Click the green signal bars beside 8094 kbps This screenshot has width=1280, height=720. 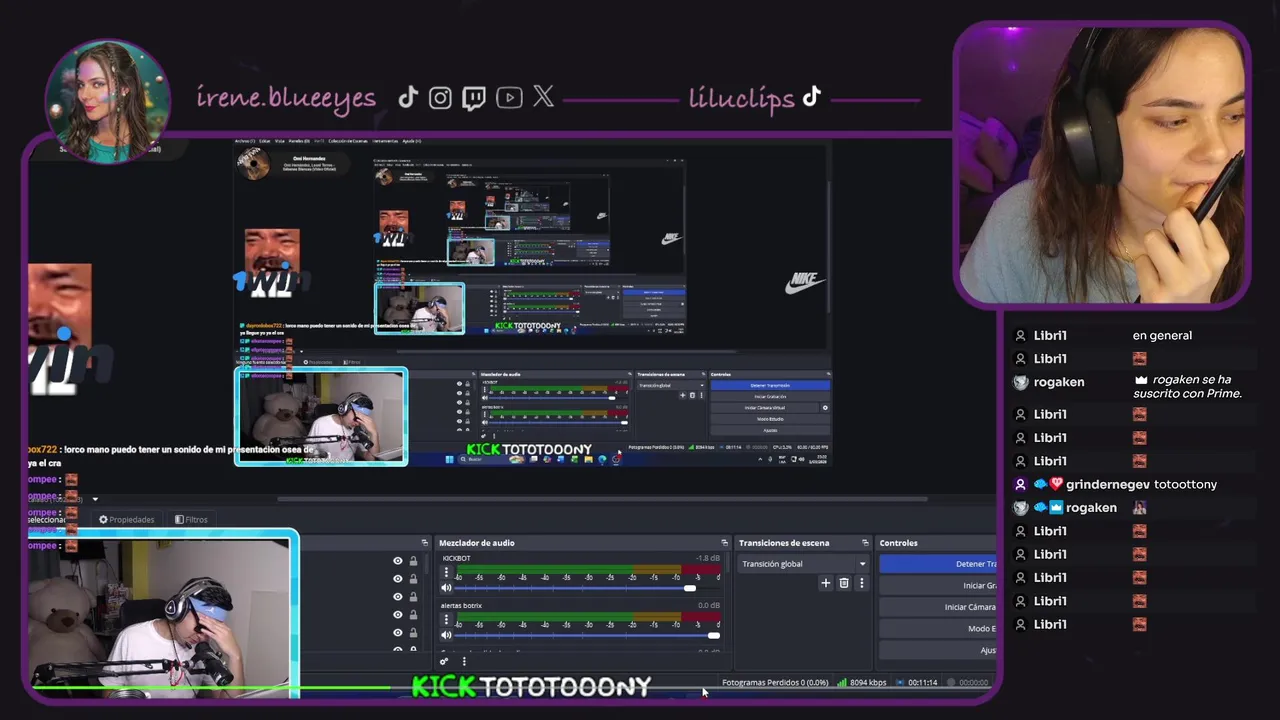pyautogui.click(x=842, y=682)
